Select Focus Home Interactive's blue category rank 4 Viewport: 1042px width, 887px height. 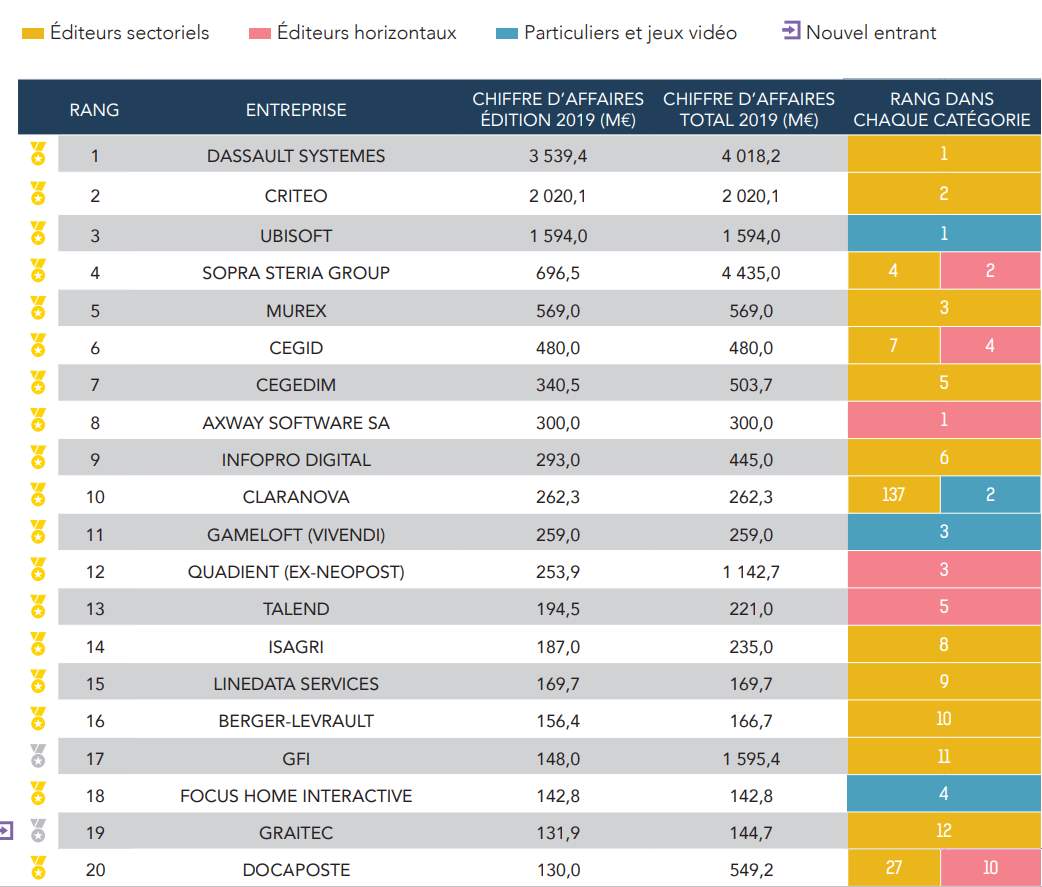point(944,793)
